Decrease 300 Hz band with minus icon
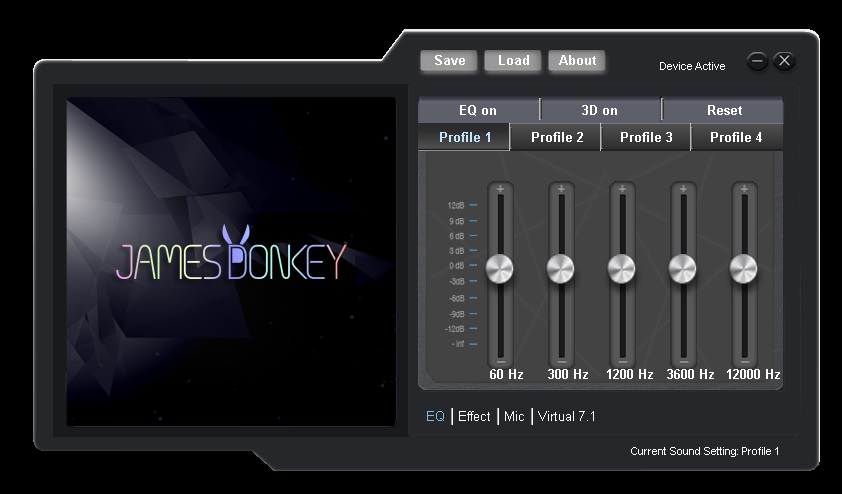Image resolution: width=842 pixels, height=494 pixels. [561, 362]
